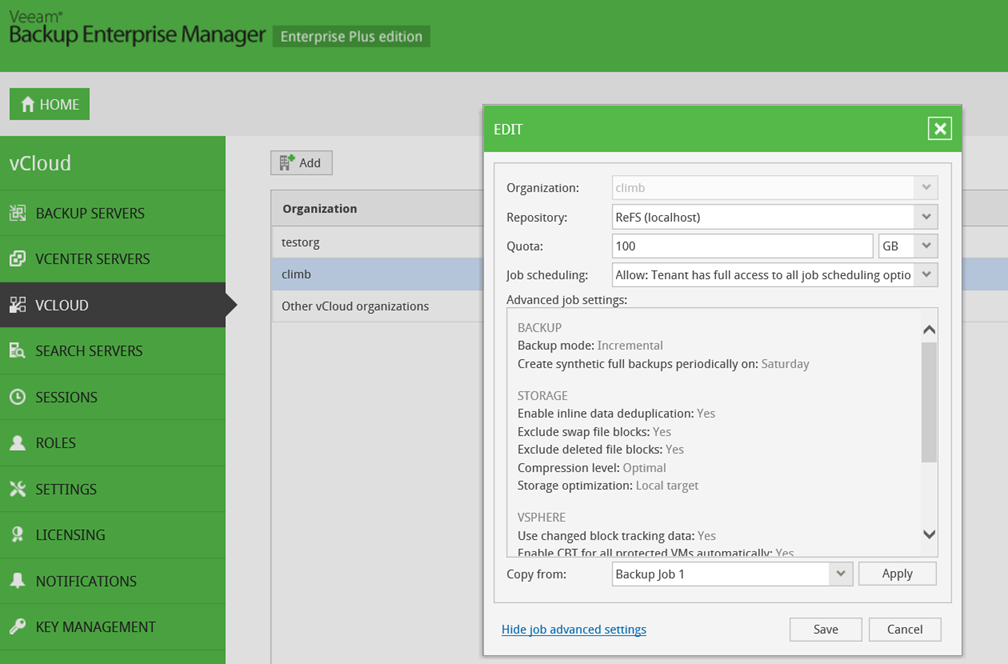Click the Roles person icon
The width and height of the screenshot is (1008, 664).
17,443
